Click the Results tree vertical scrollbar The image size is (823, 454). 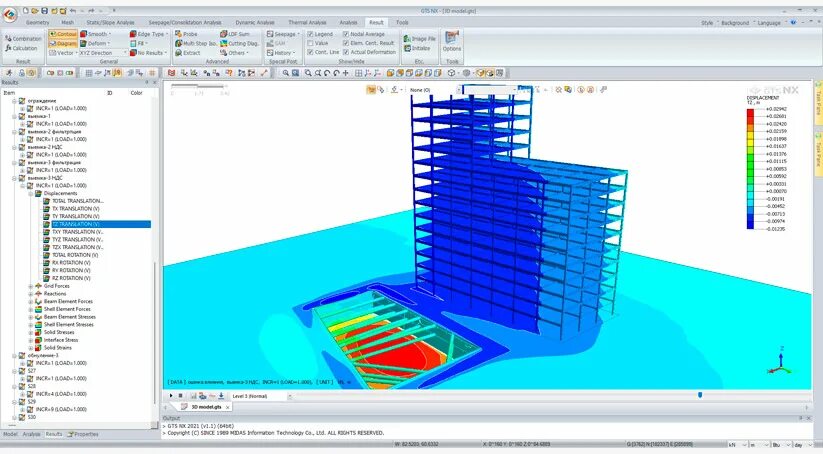coord(154,333)
